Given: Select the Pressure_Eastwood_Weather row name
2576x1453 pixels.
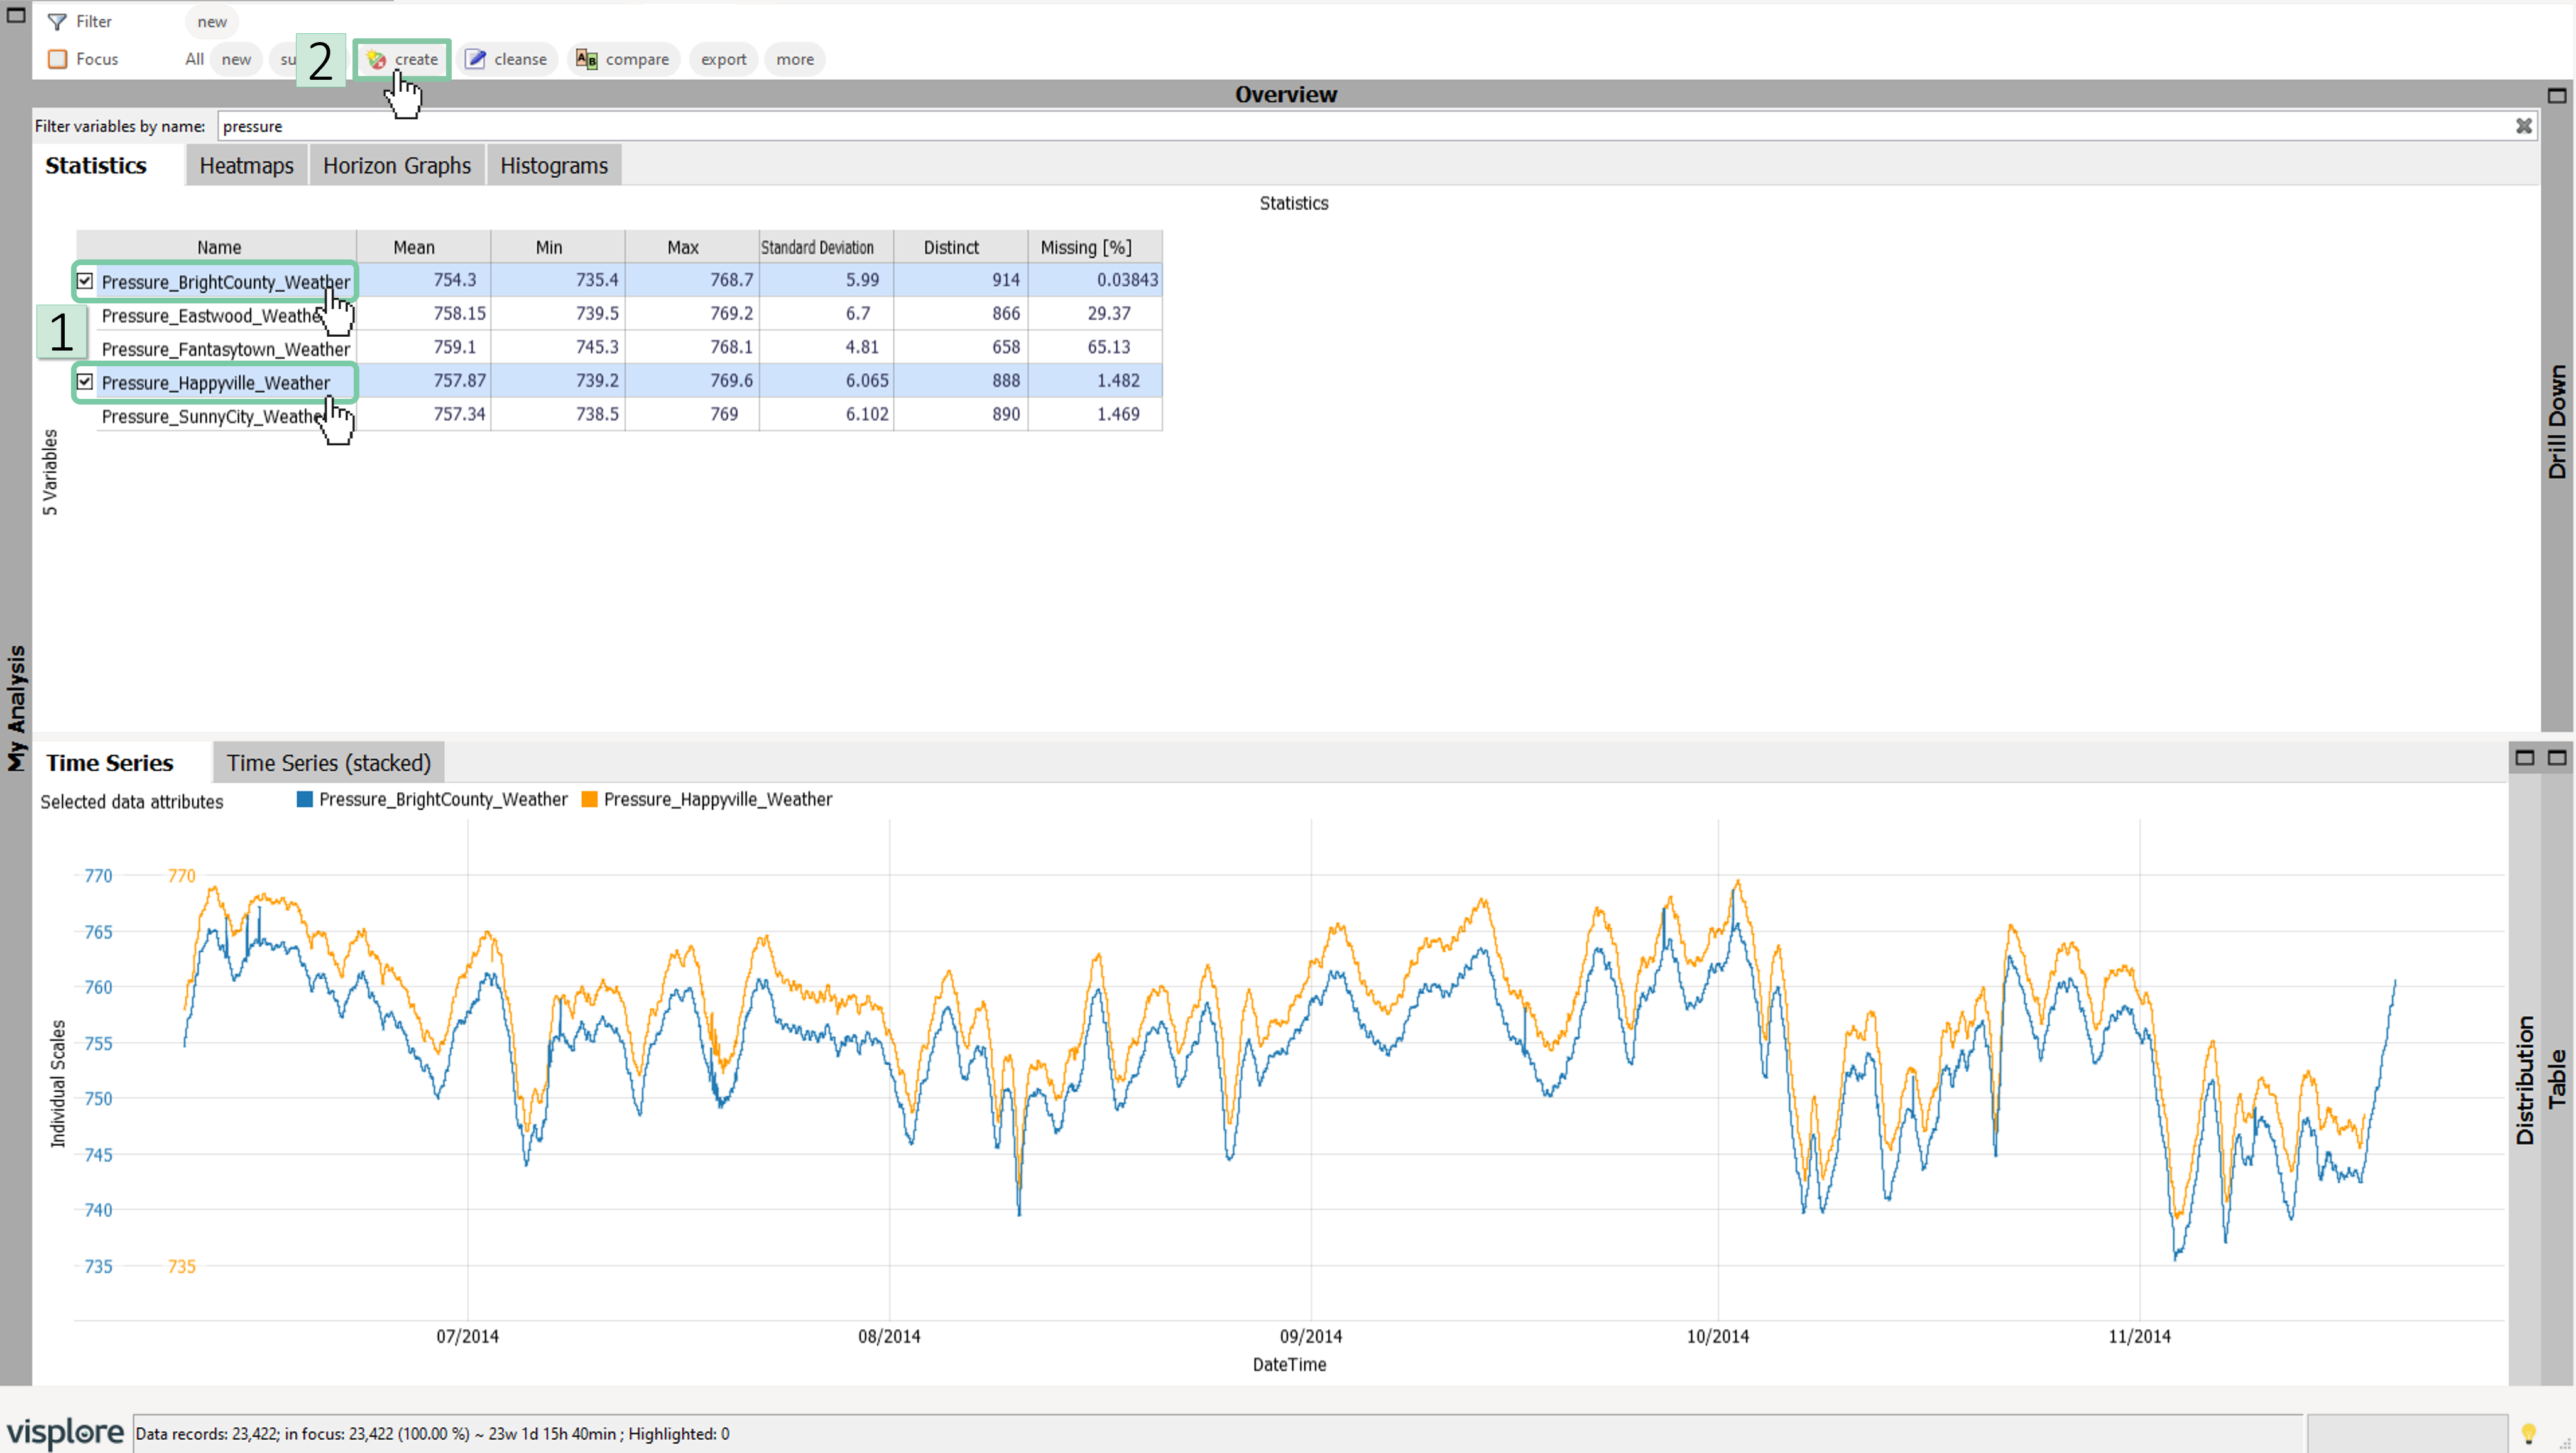Looking at the screenshot, I should pyautogui.click(x=212, y=316).
